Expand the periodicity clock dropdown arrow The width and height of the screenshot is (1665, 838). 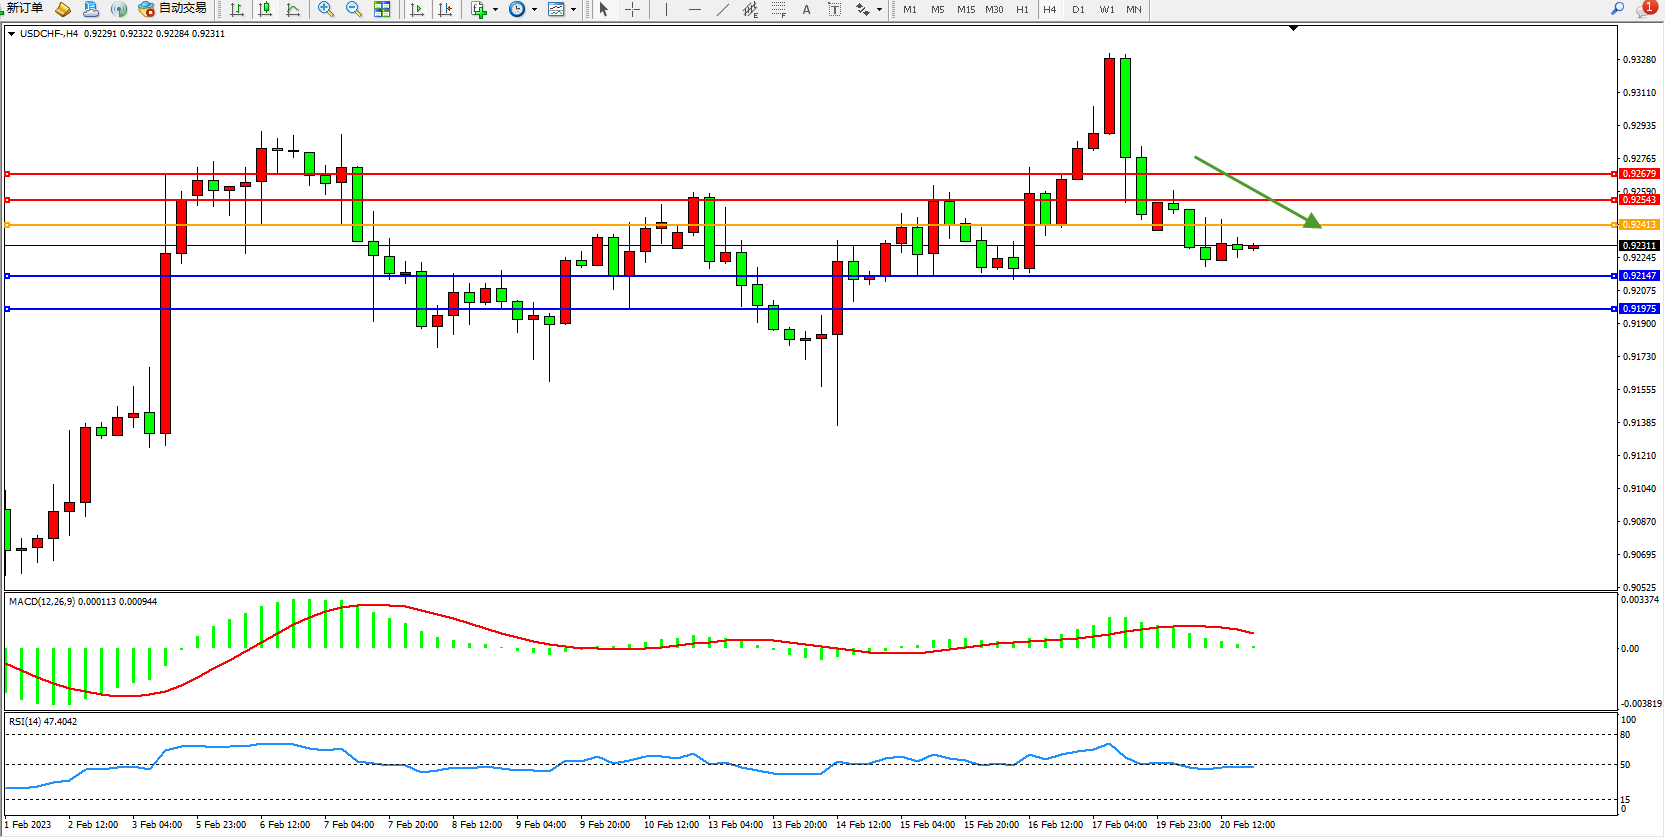click(534, 10)
